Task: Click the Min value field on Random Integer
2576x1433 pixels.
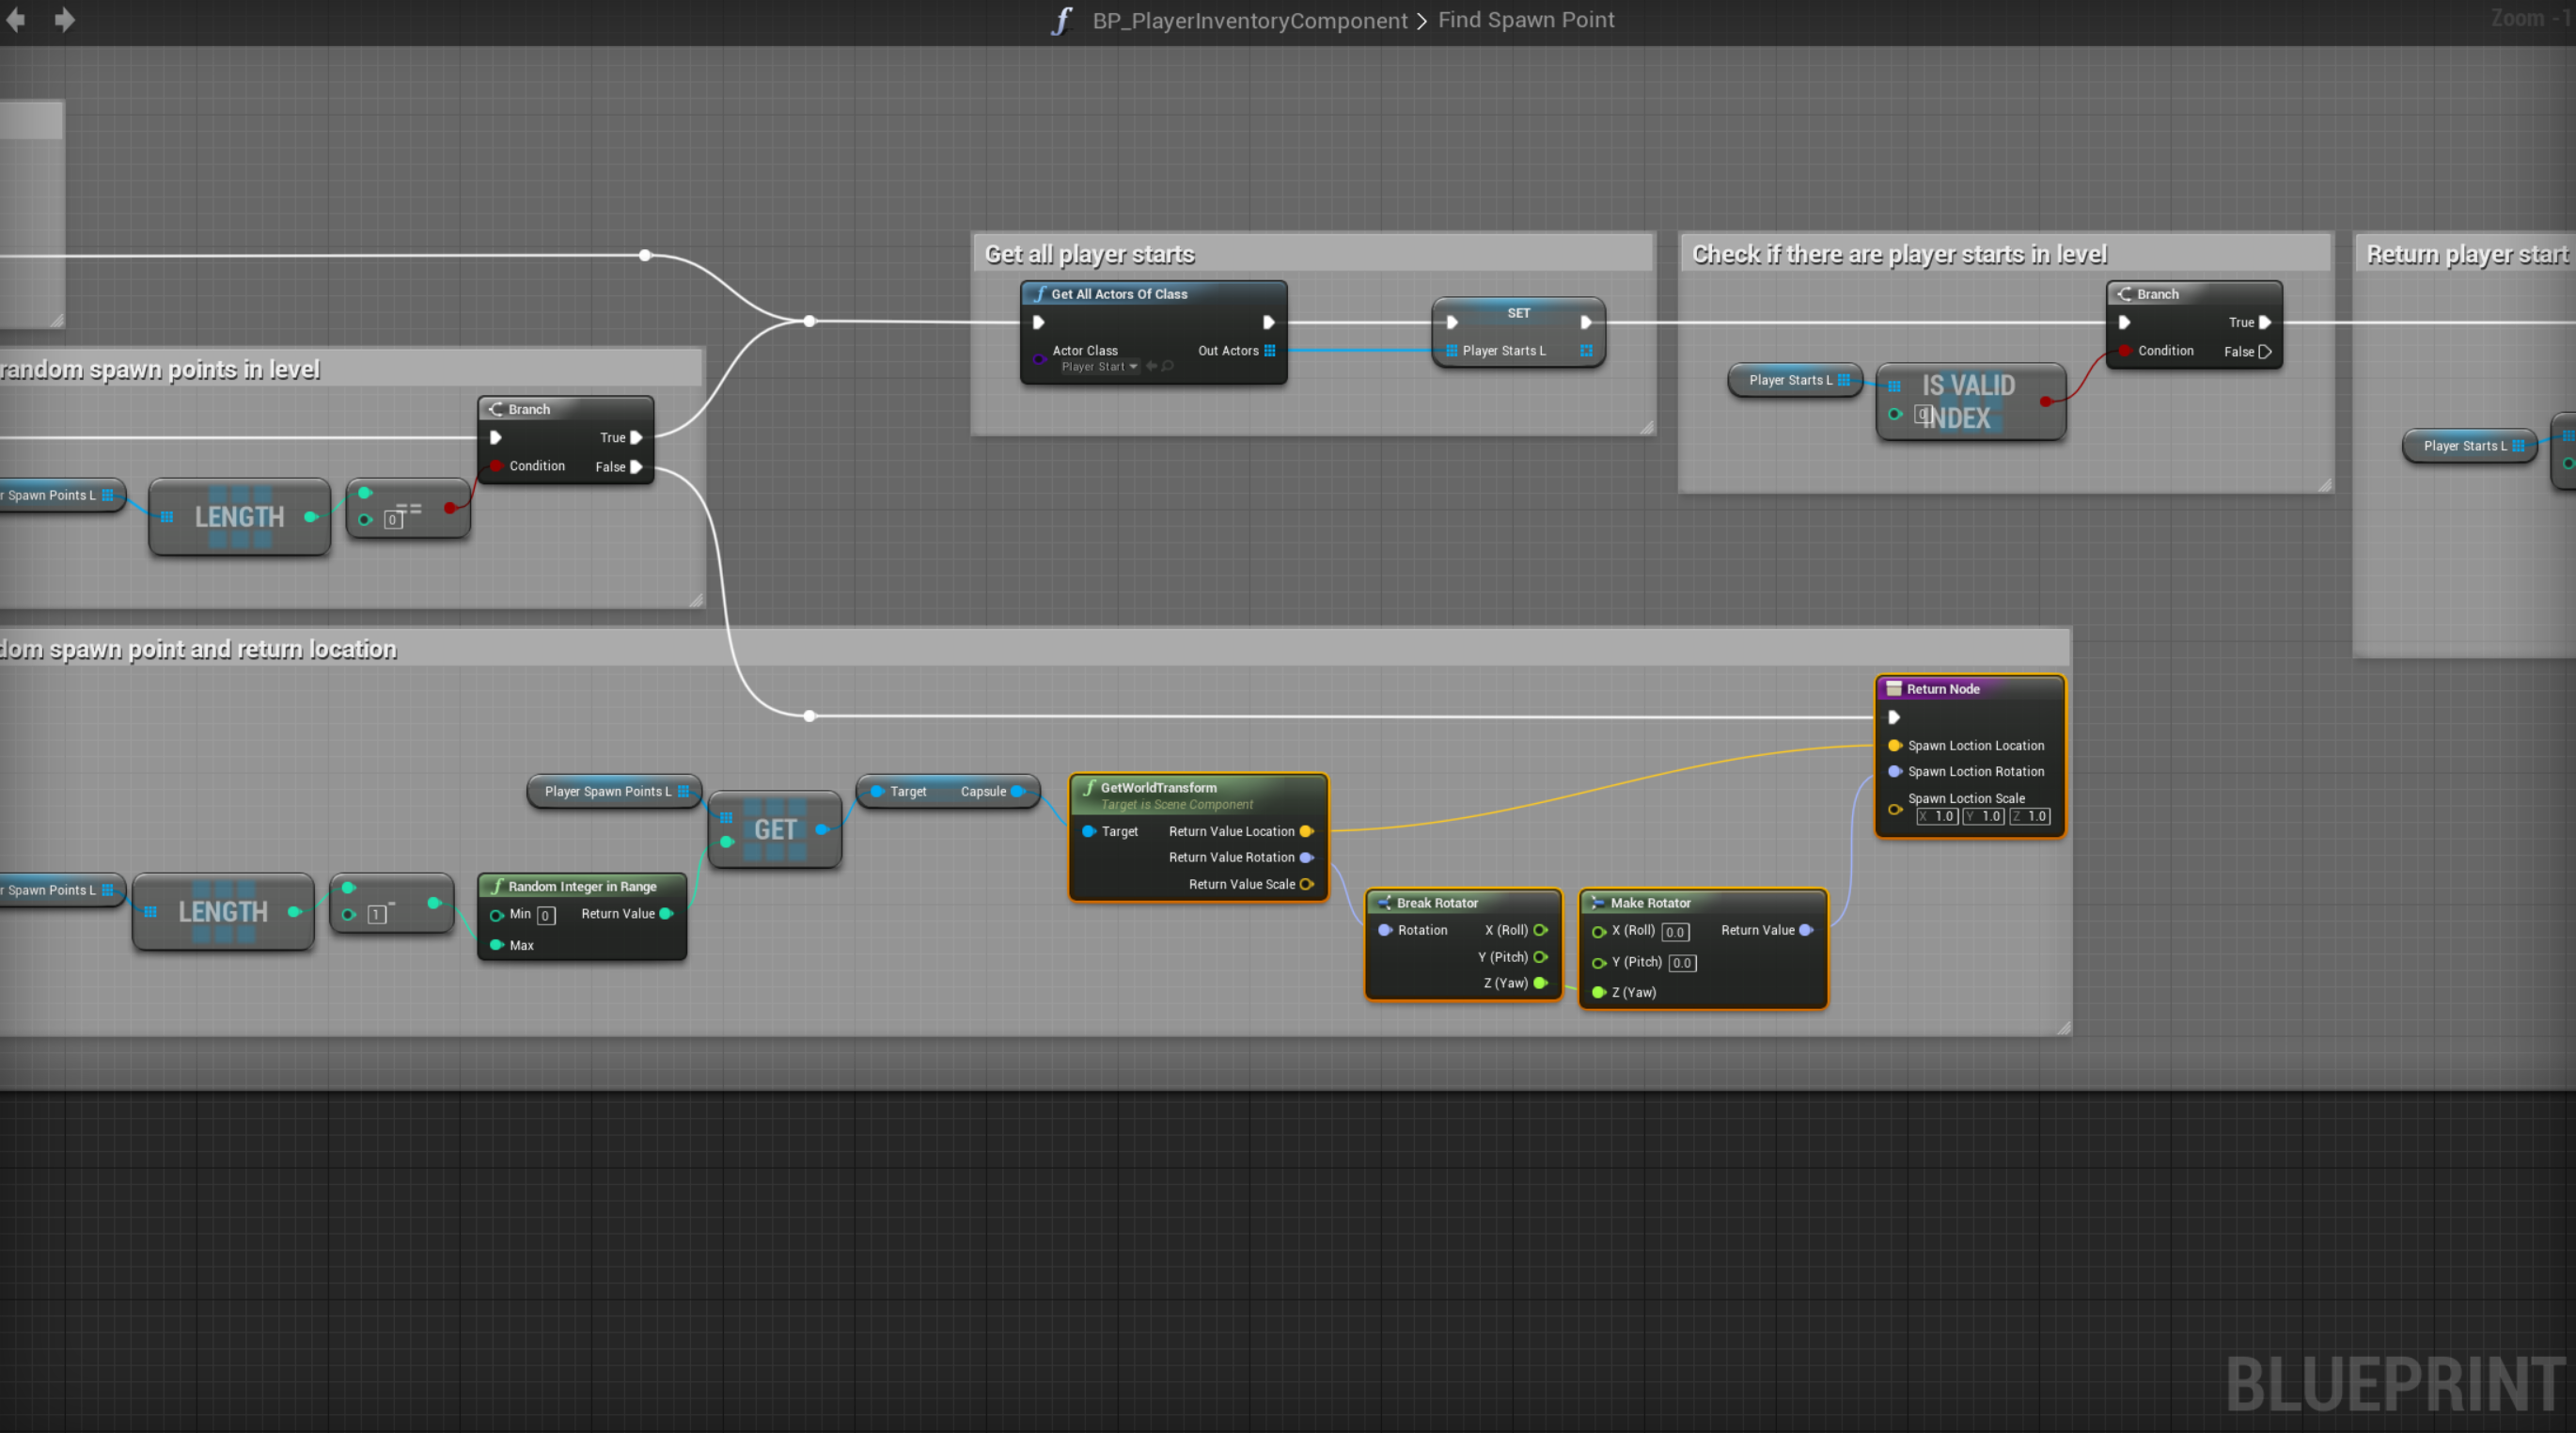Action: coord(546,915)
